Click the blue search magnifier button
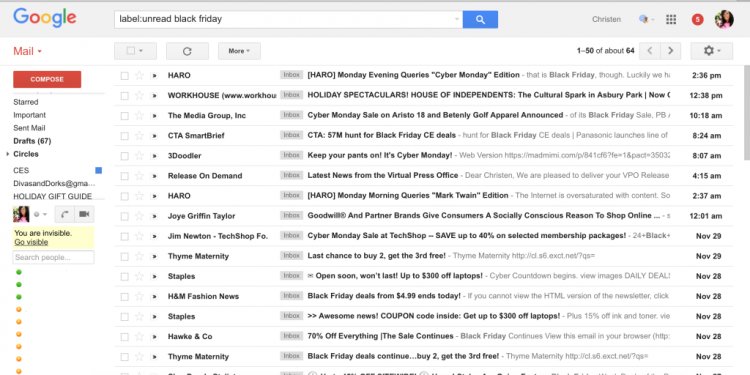 pos(480,20)
